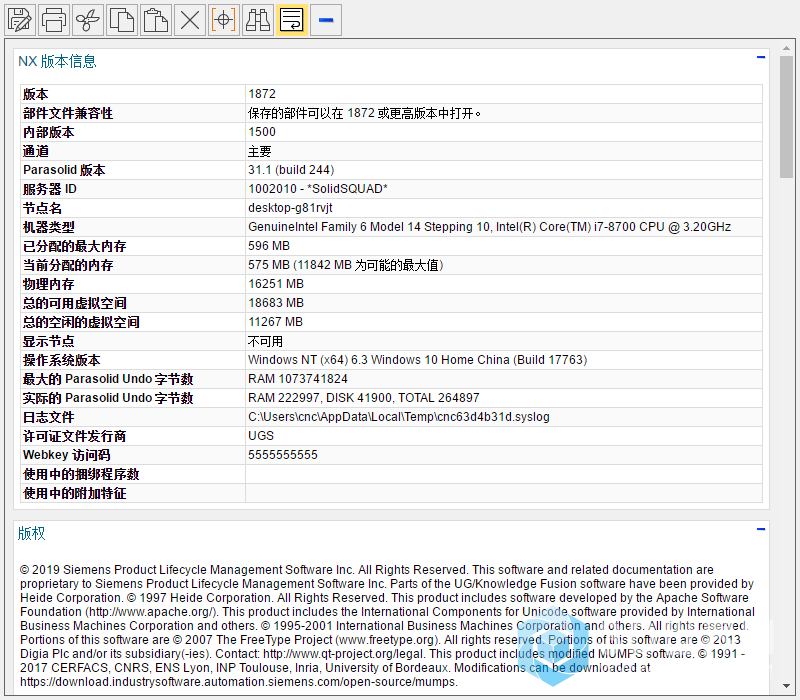Image resolution: width=800 pixels, height=700 pixels.
Task: Click the syslog file path
Action: 398,417
